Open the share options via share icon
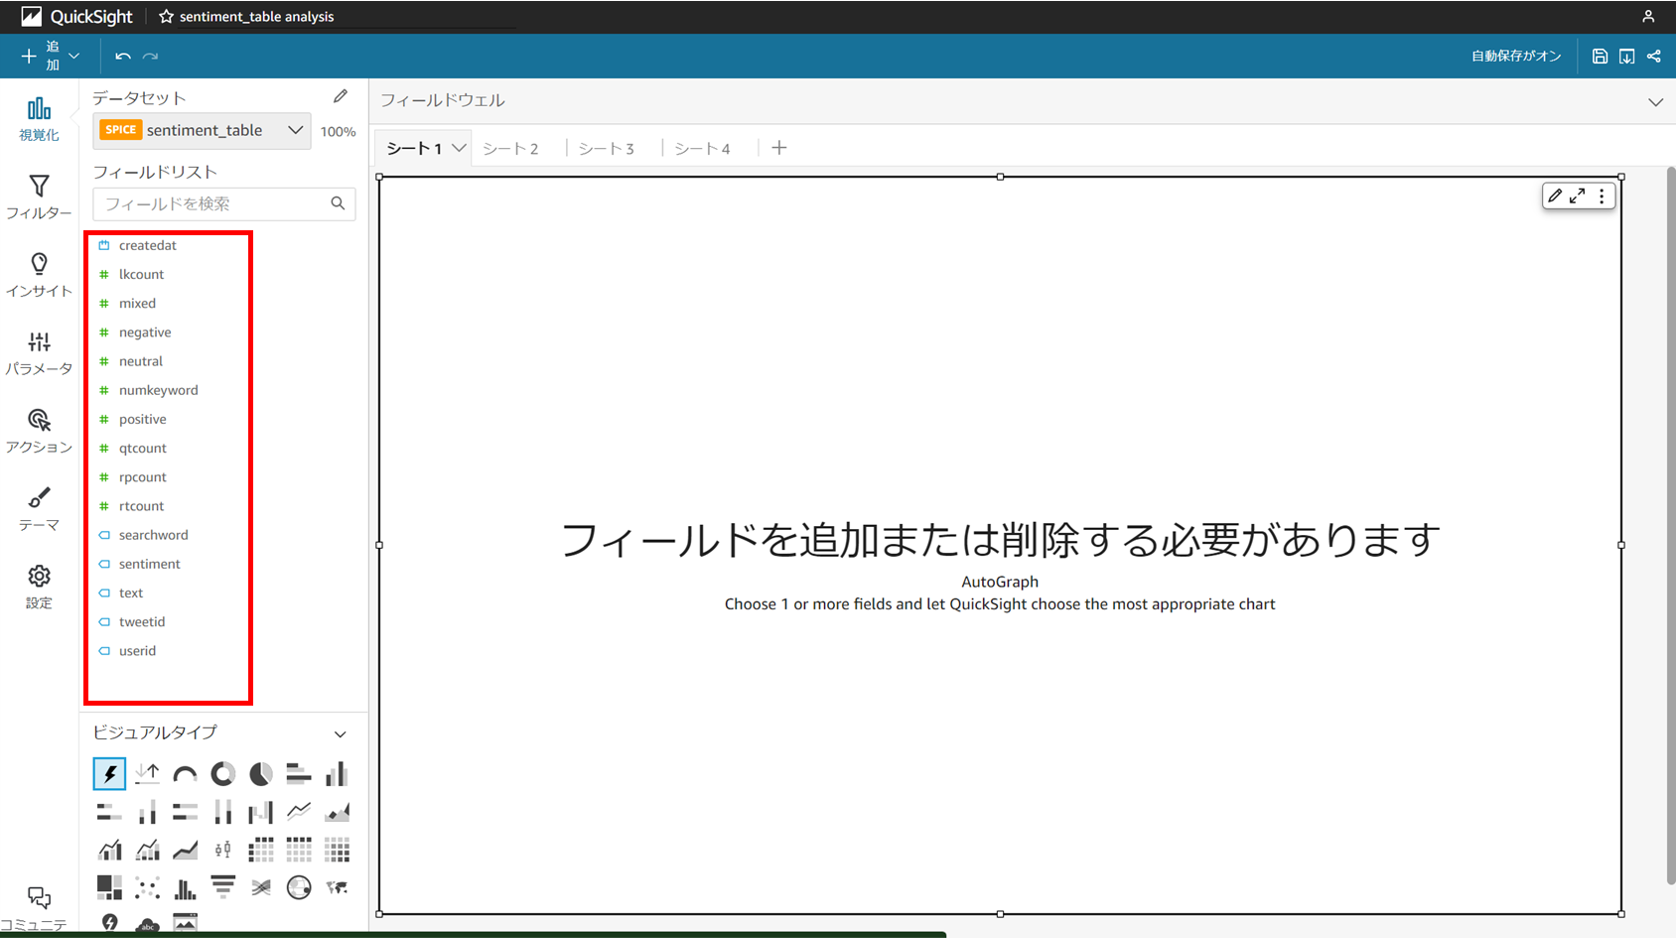 (1654, 56)
